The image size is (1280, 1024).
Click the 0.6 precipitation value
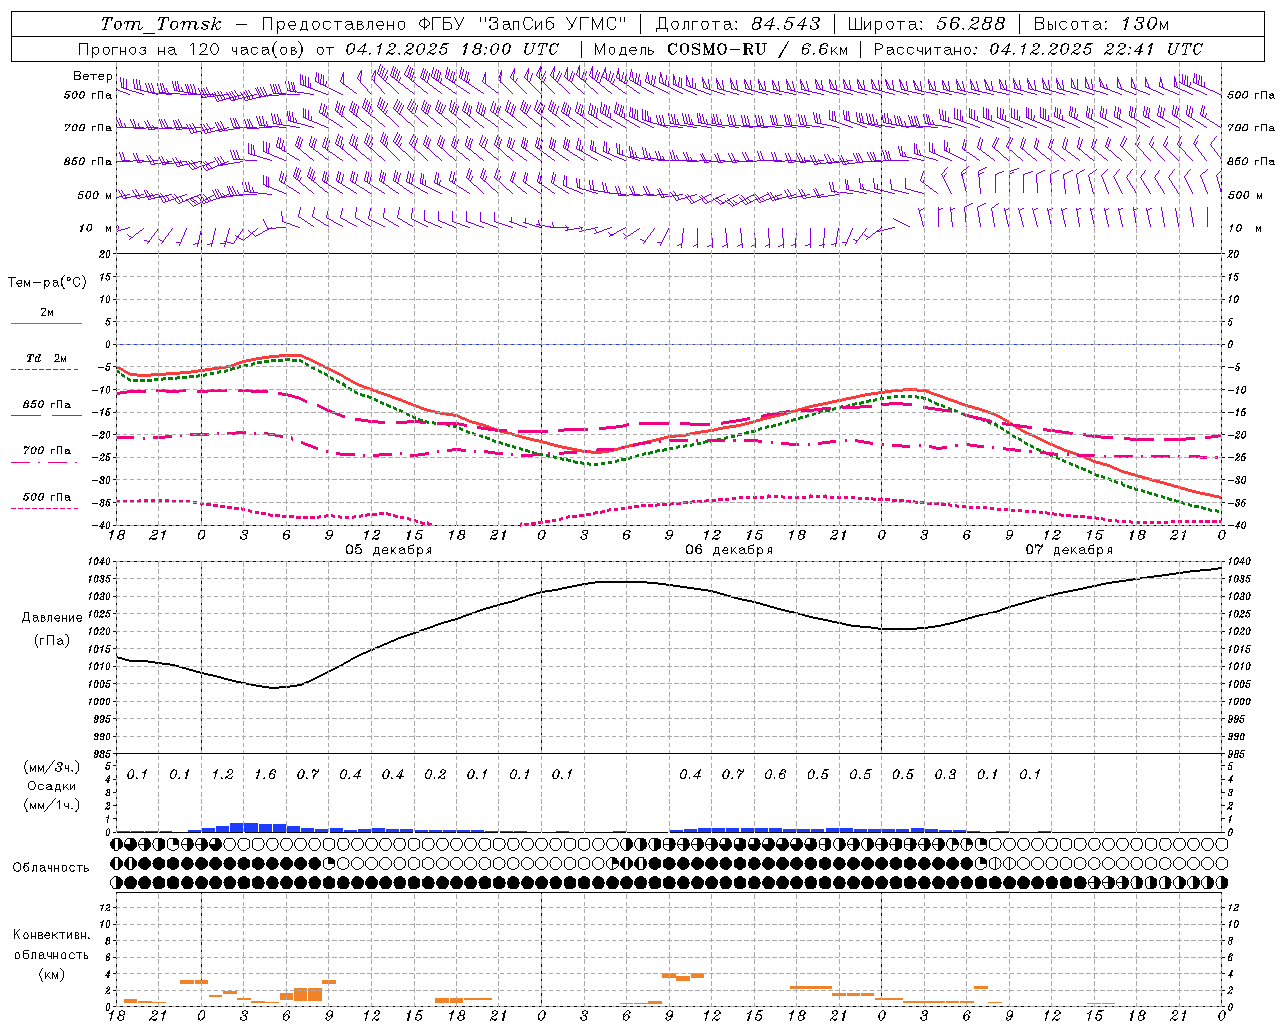pos(775,774)
